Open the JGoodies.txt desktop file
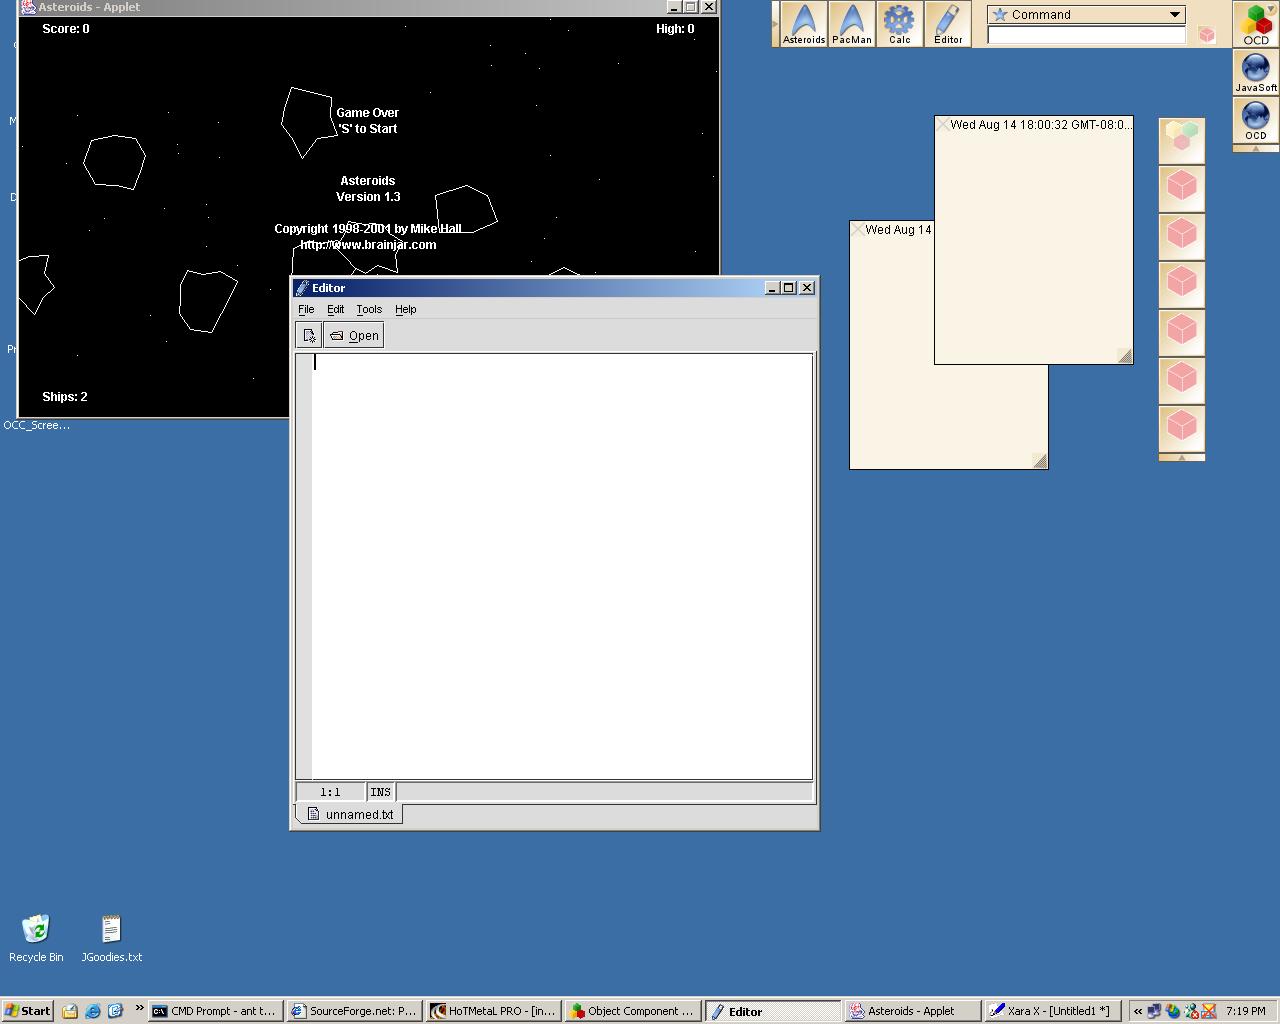Screen dimensions: 1280x1024 coord(111,930)
